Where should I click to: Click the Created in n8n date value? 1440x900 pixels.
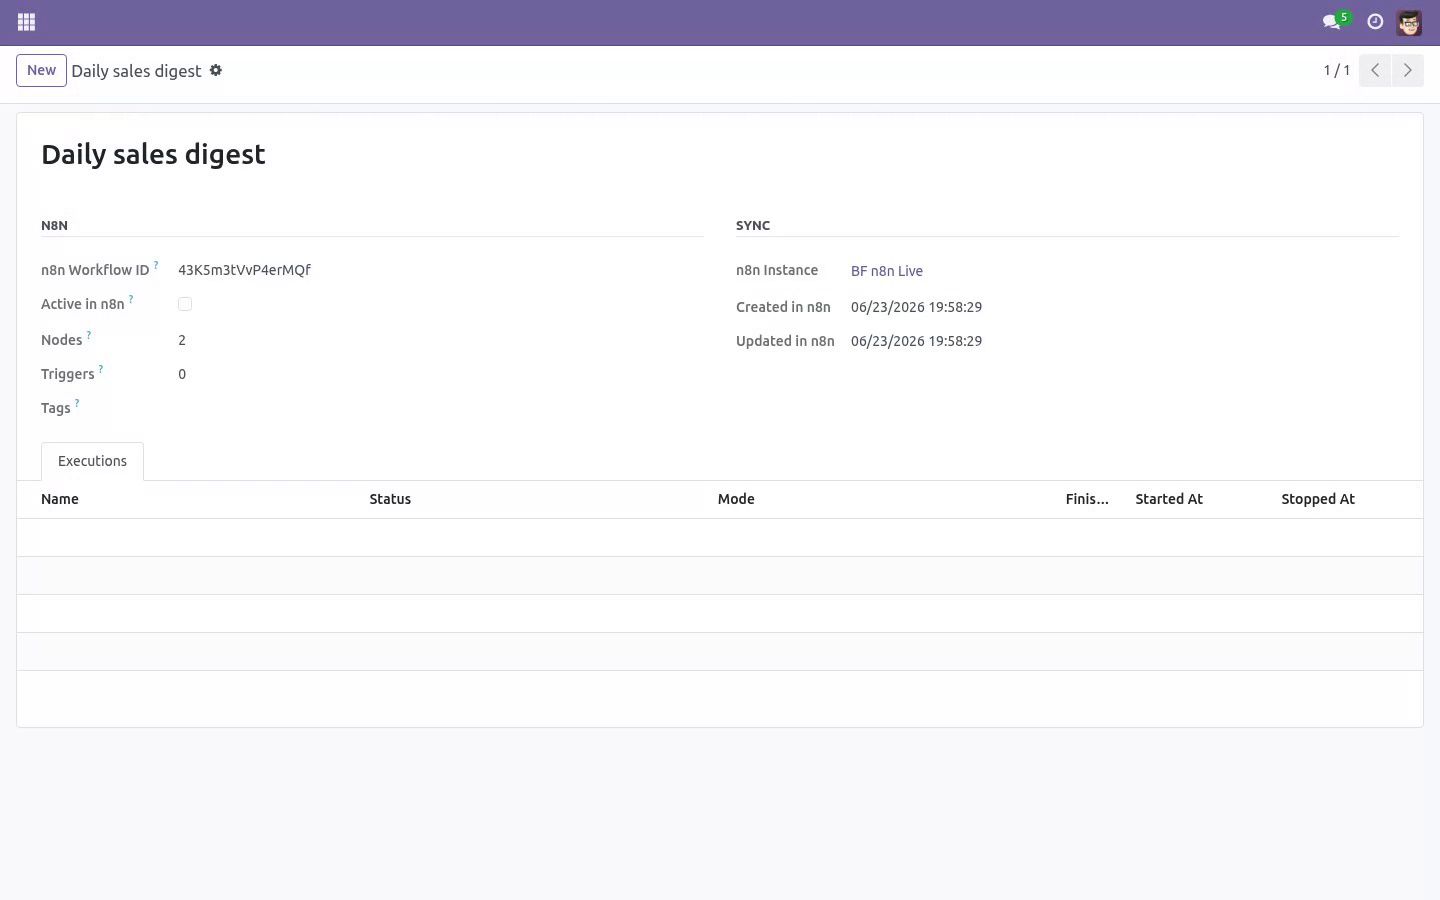coord(916,307)
